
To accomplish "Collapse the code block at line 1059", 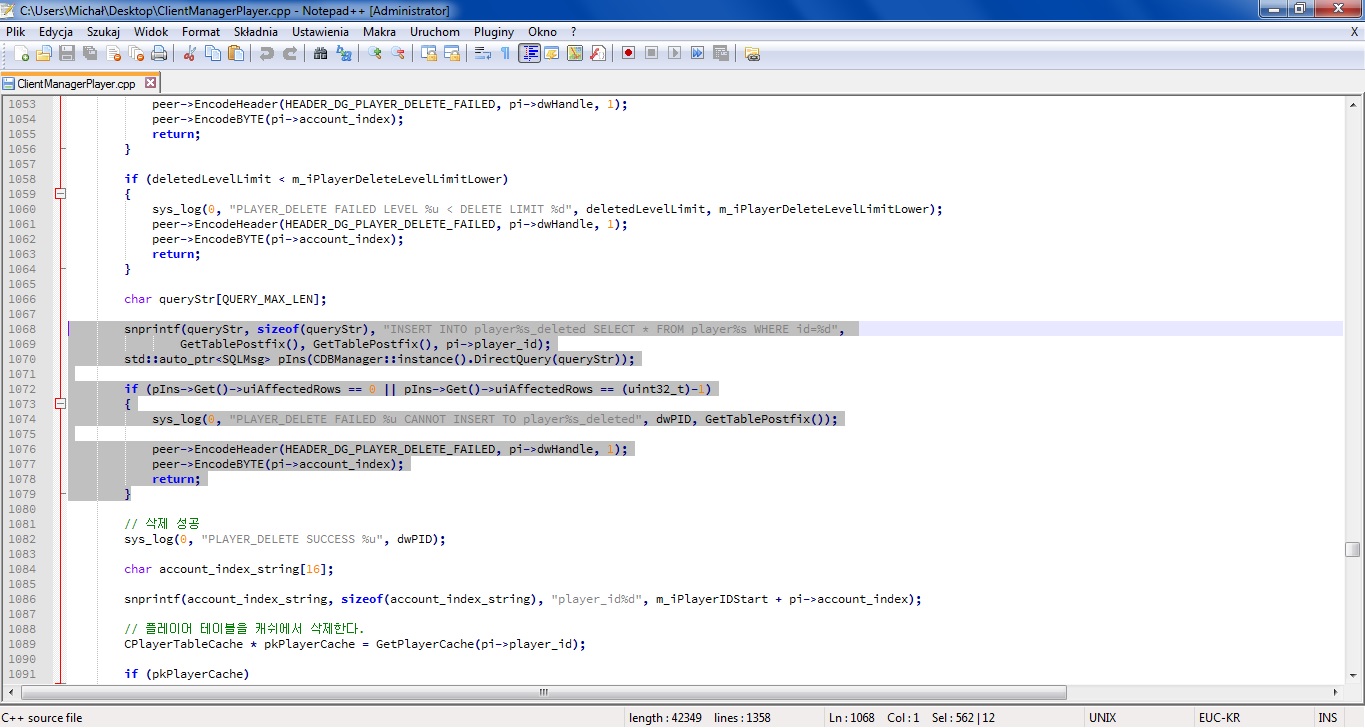I will tap(60, 194).
